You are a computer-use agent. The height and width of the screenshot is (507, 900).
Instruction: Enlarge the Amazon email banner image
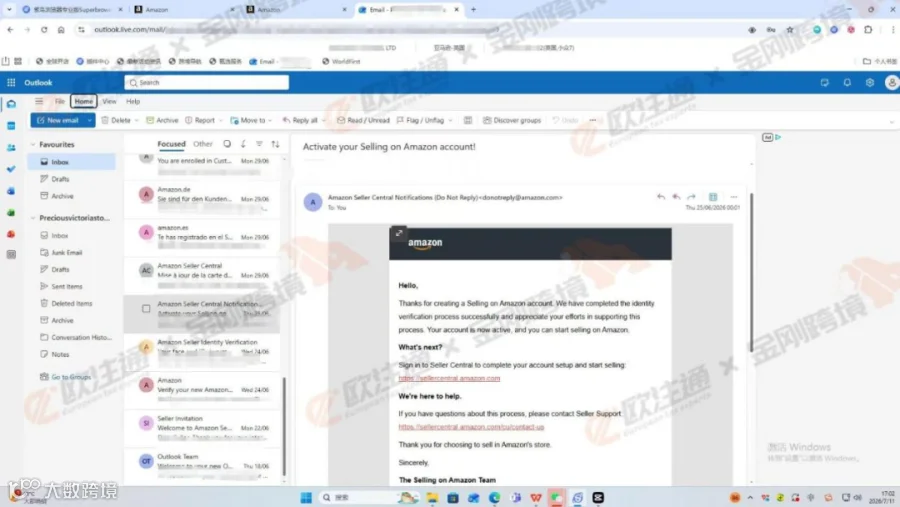click(x=399, y=233)
